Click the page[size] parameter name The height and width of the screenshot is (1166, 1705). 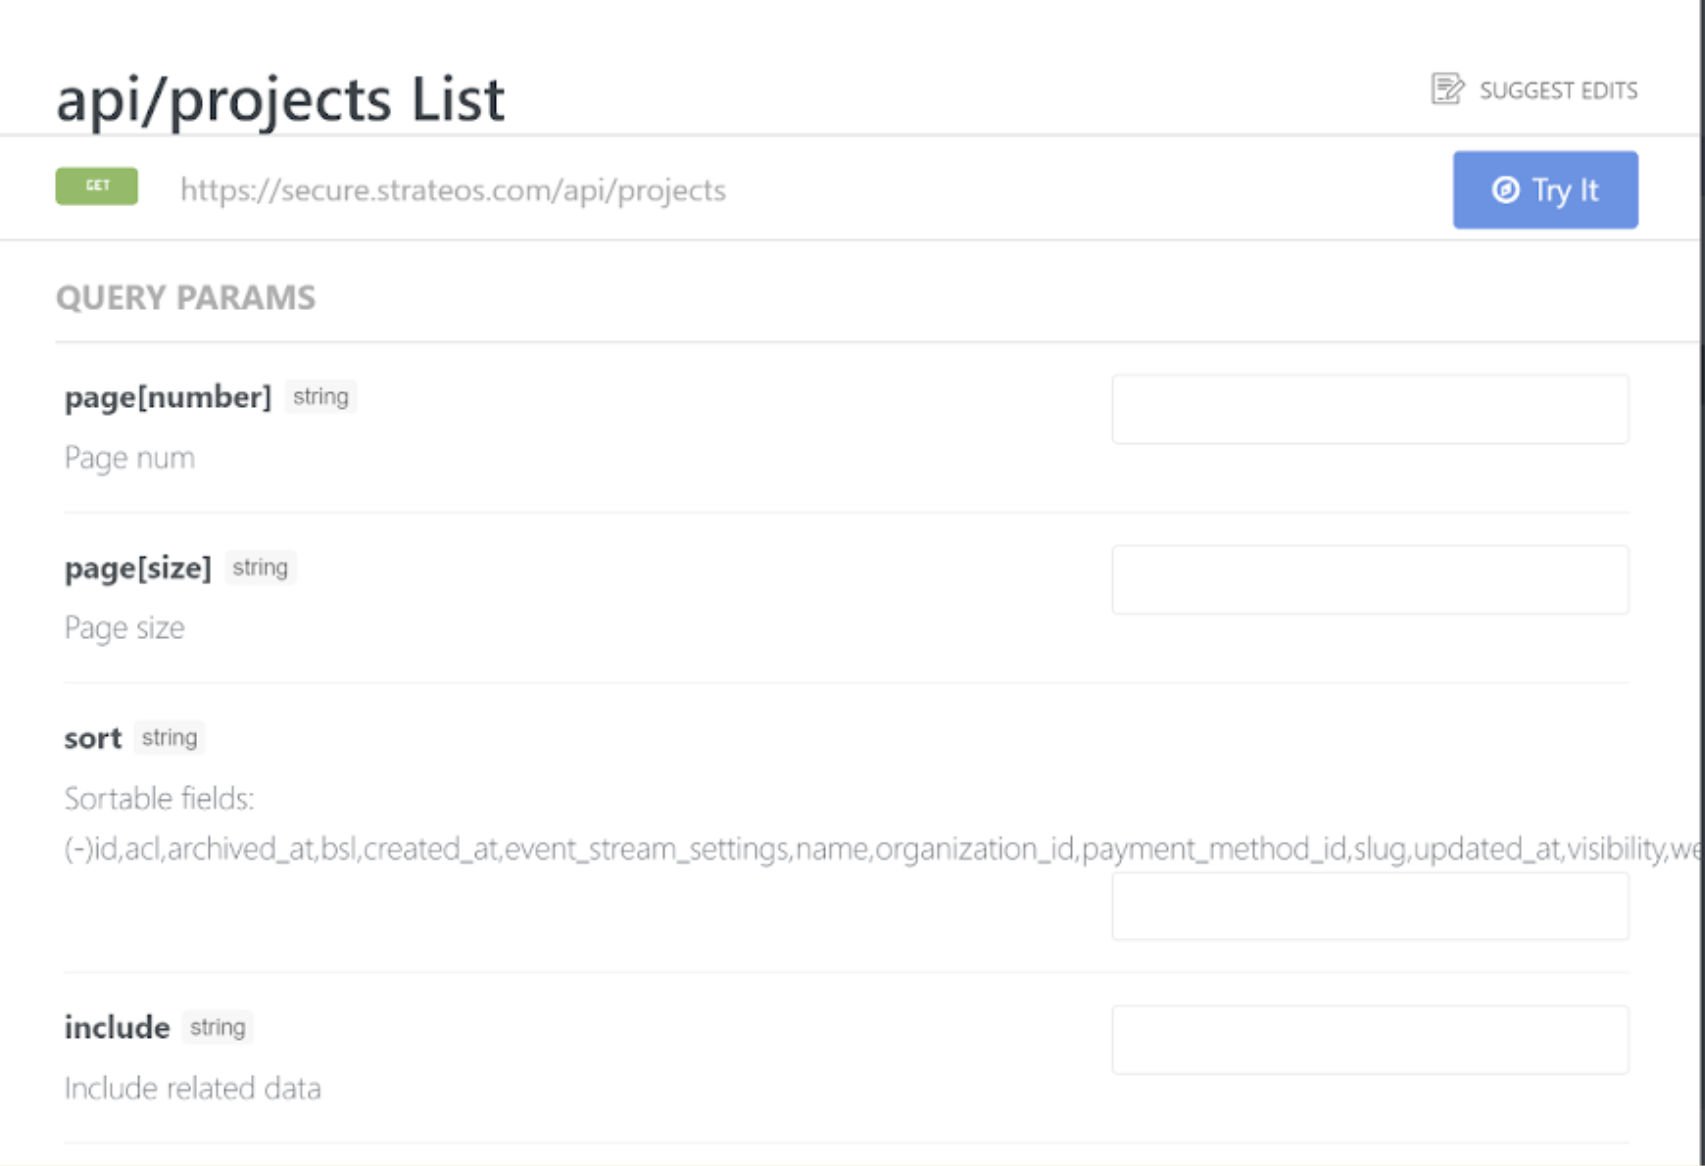(x=138, y=568)
